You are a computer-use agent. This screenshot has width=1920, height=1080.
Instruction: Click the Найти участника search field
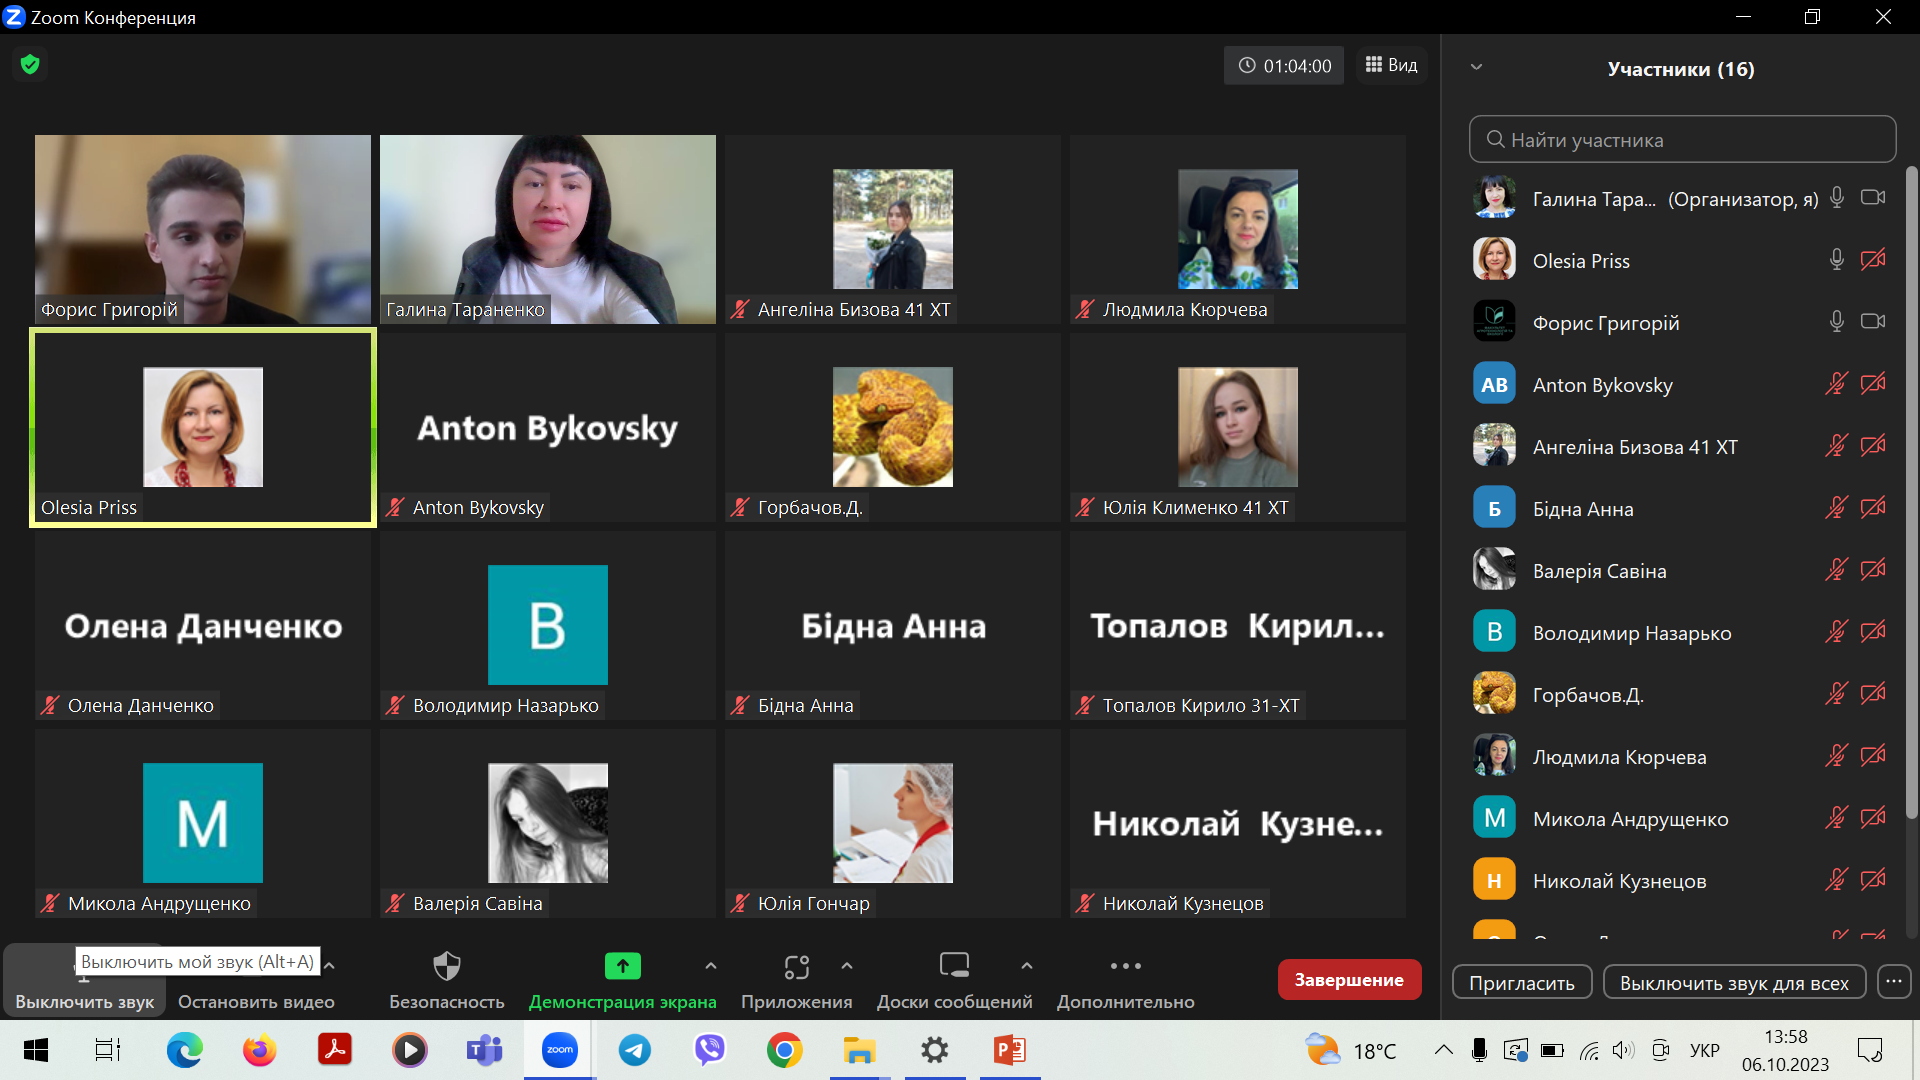(x=1682, y=140)
